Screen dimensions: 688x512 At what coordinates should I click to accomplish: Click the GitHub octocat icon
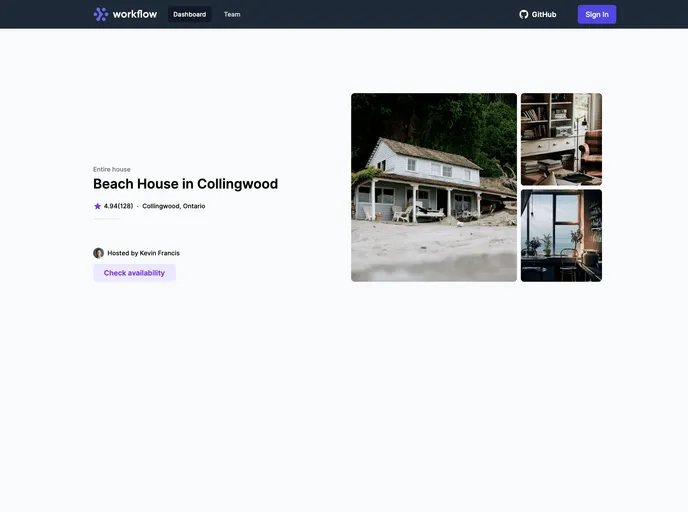tap(524, 14)
